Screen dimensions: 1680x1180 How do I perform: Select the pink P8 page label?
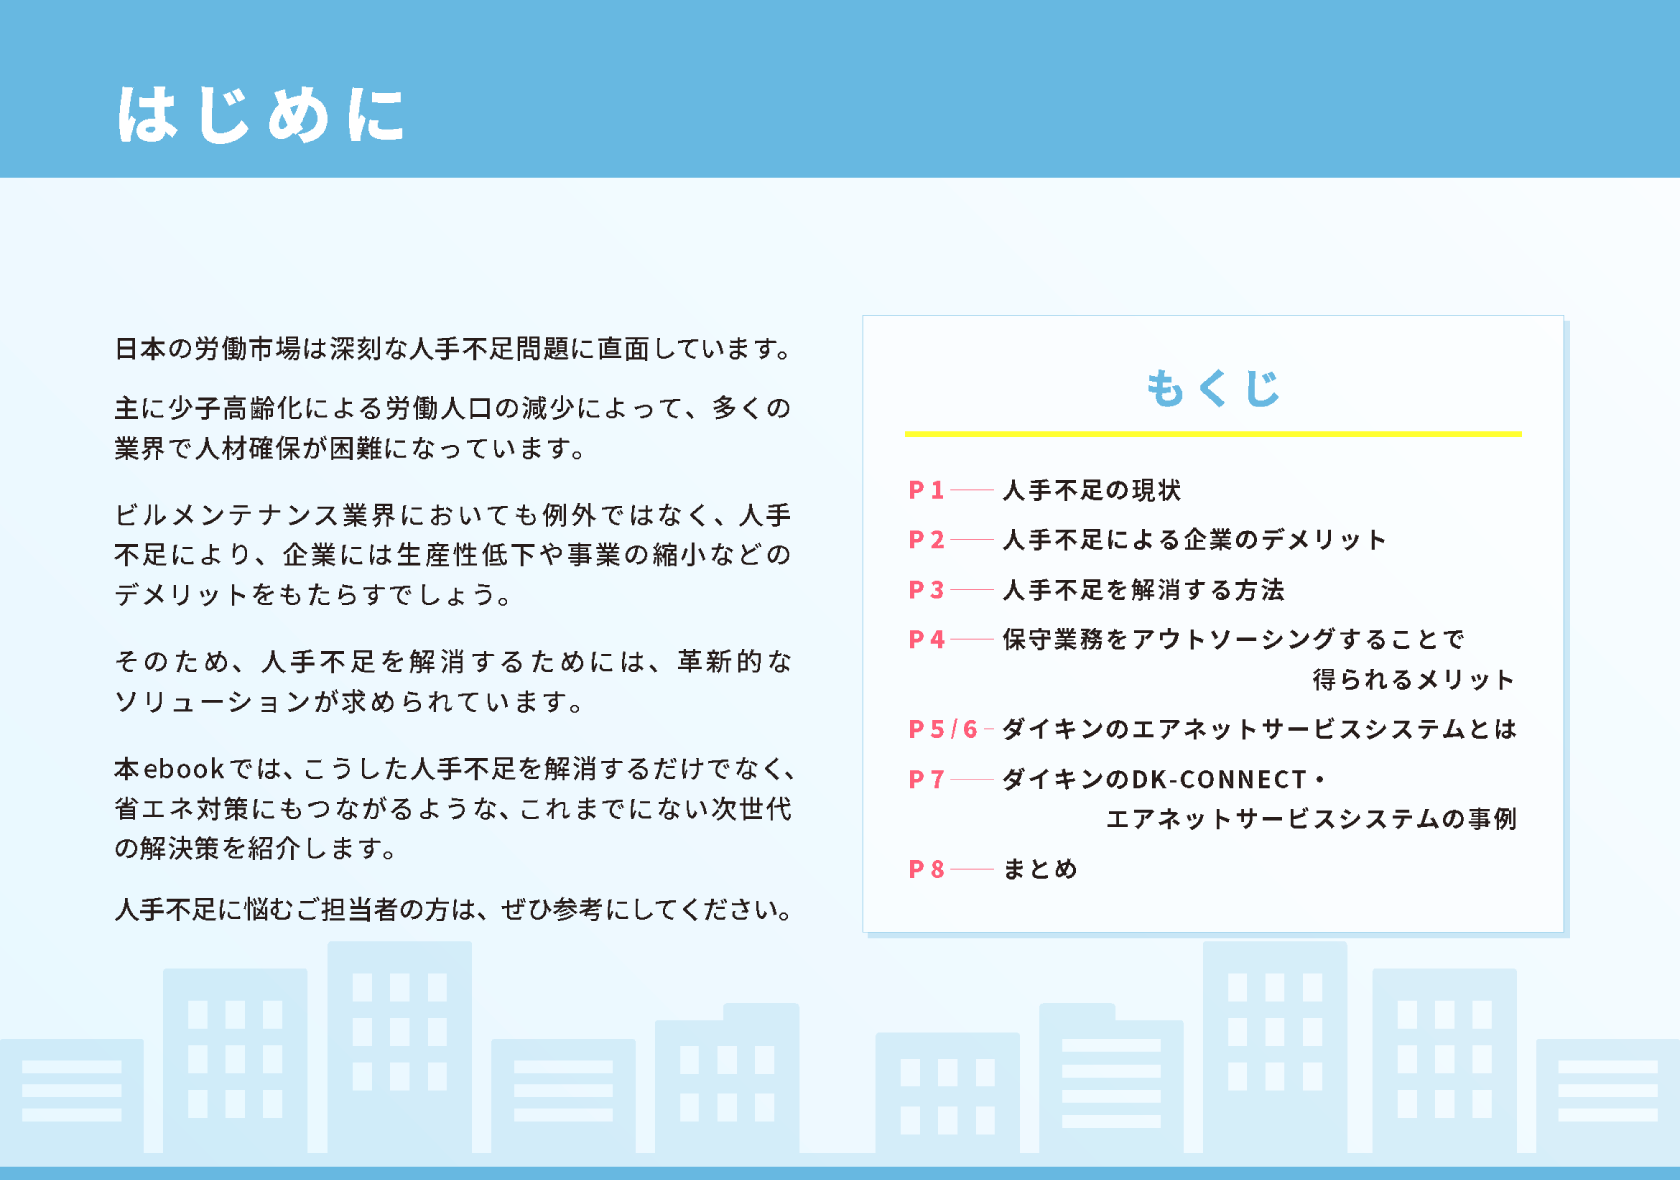click(926, 869)
